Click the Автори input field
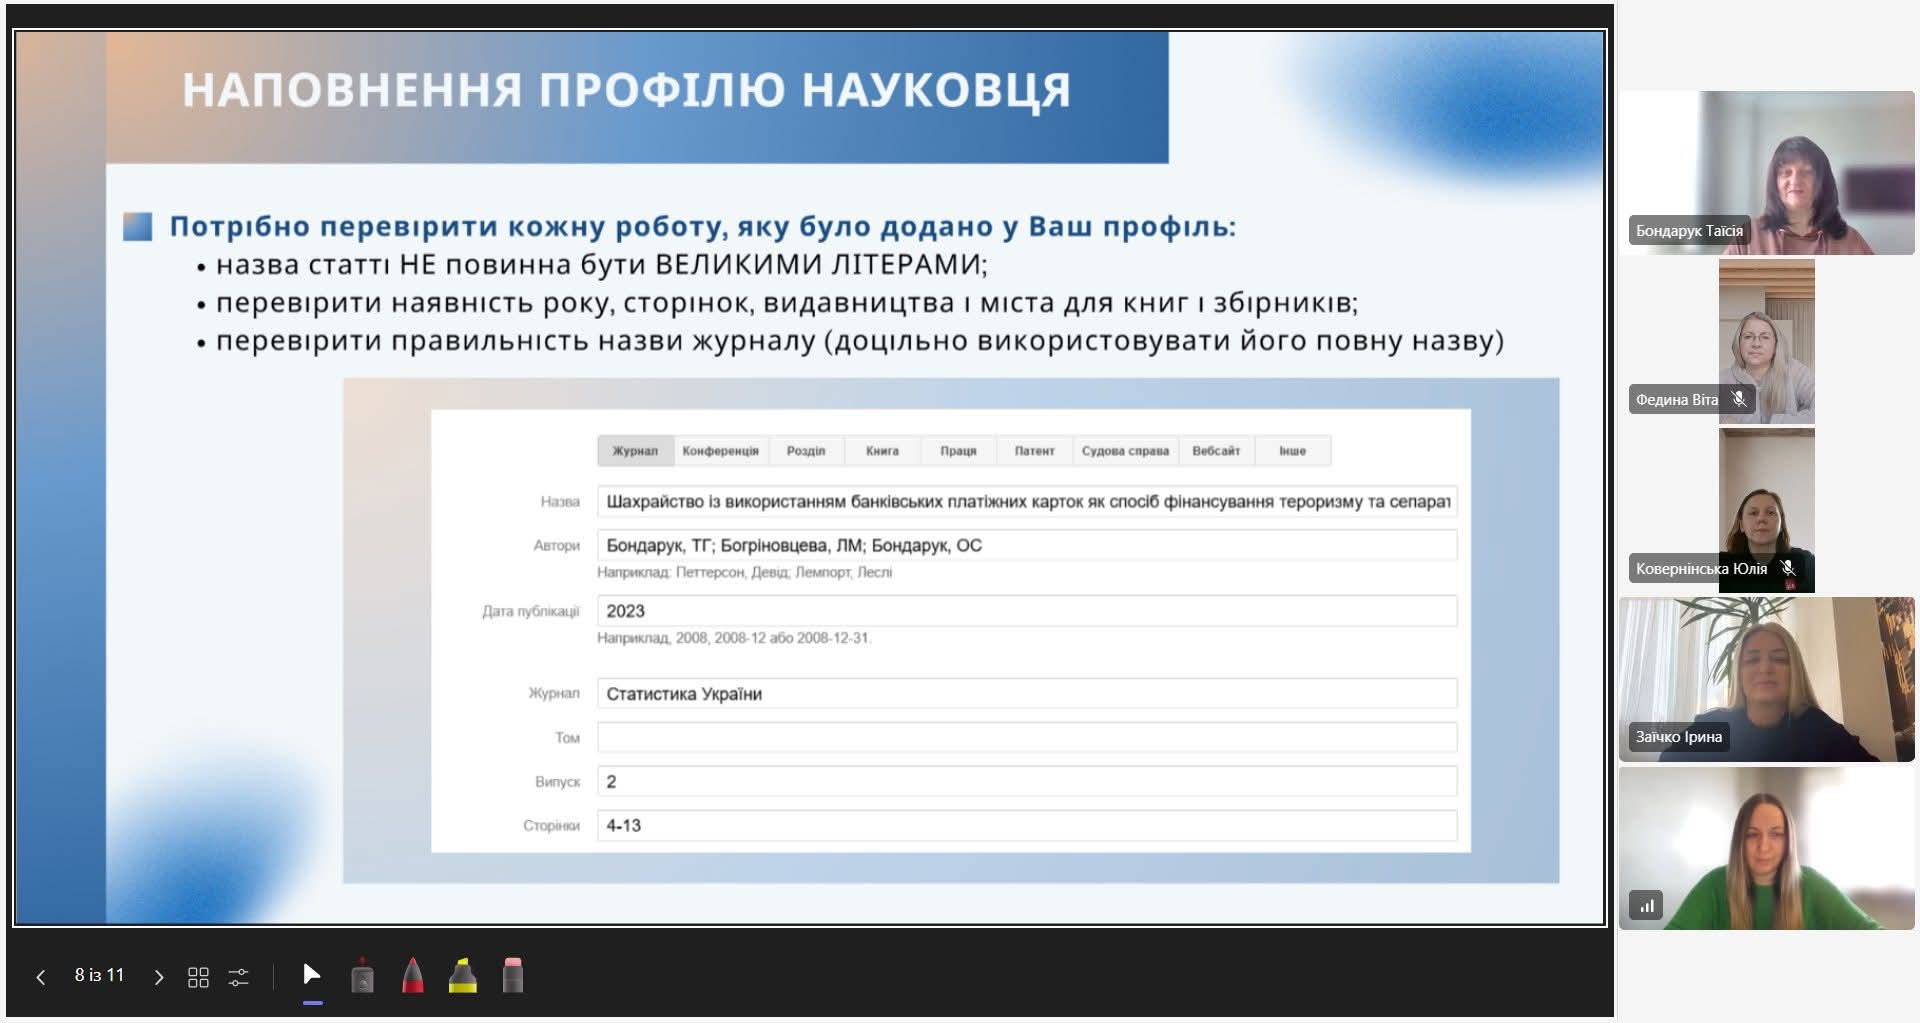Screen dimensions: 1920x1023 click(1026, 546)
